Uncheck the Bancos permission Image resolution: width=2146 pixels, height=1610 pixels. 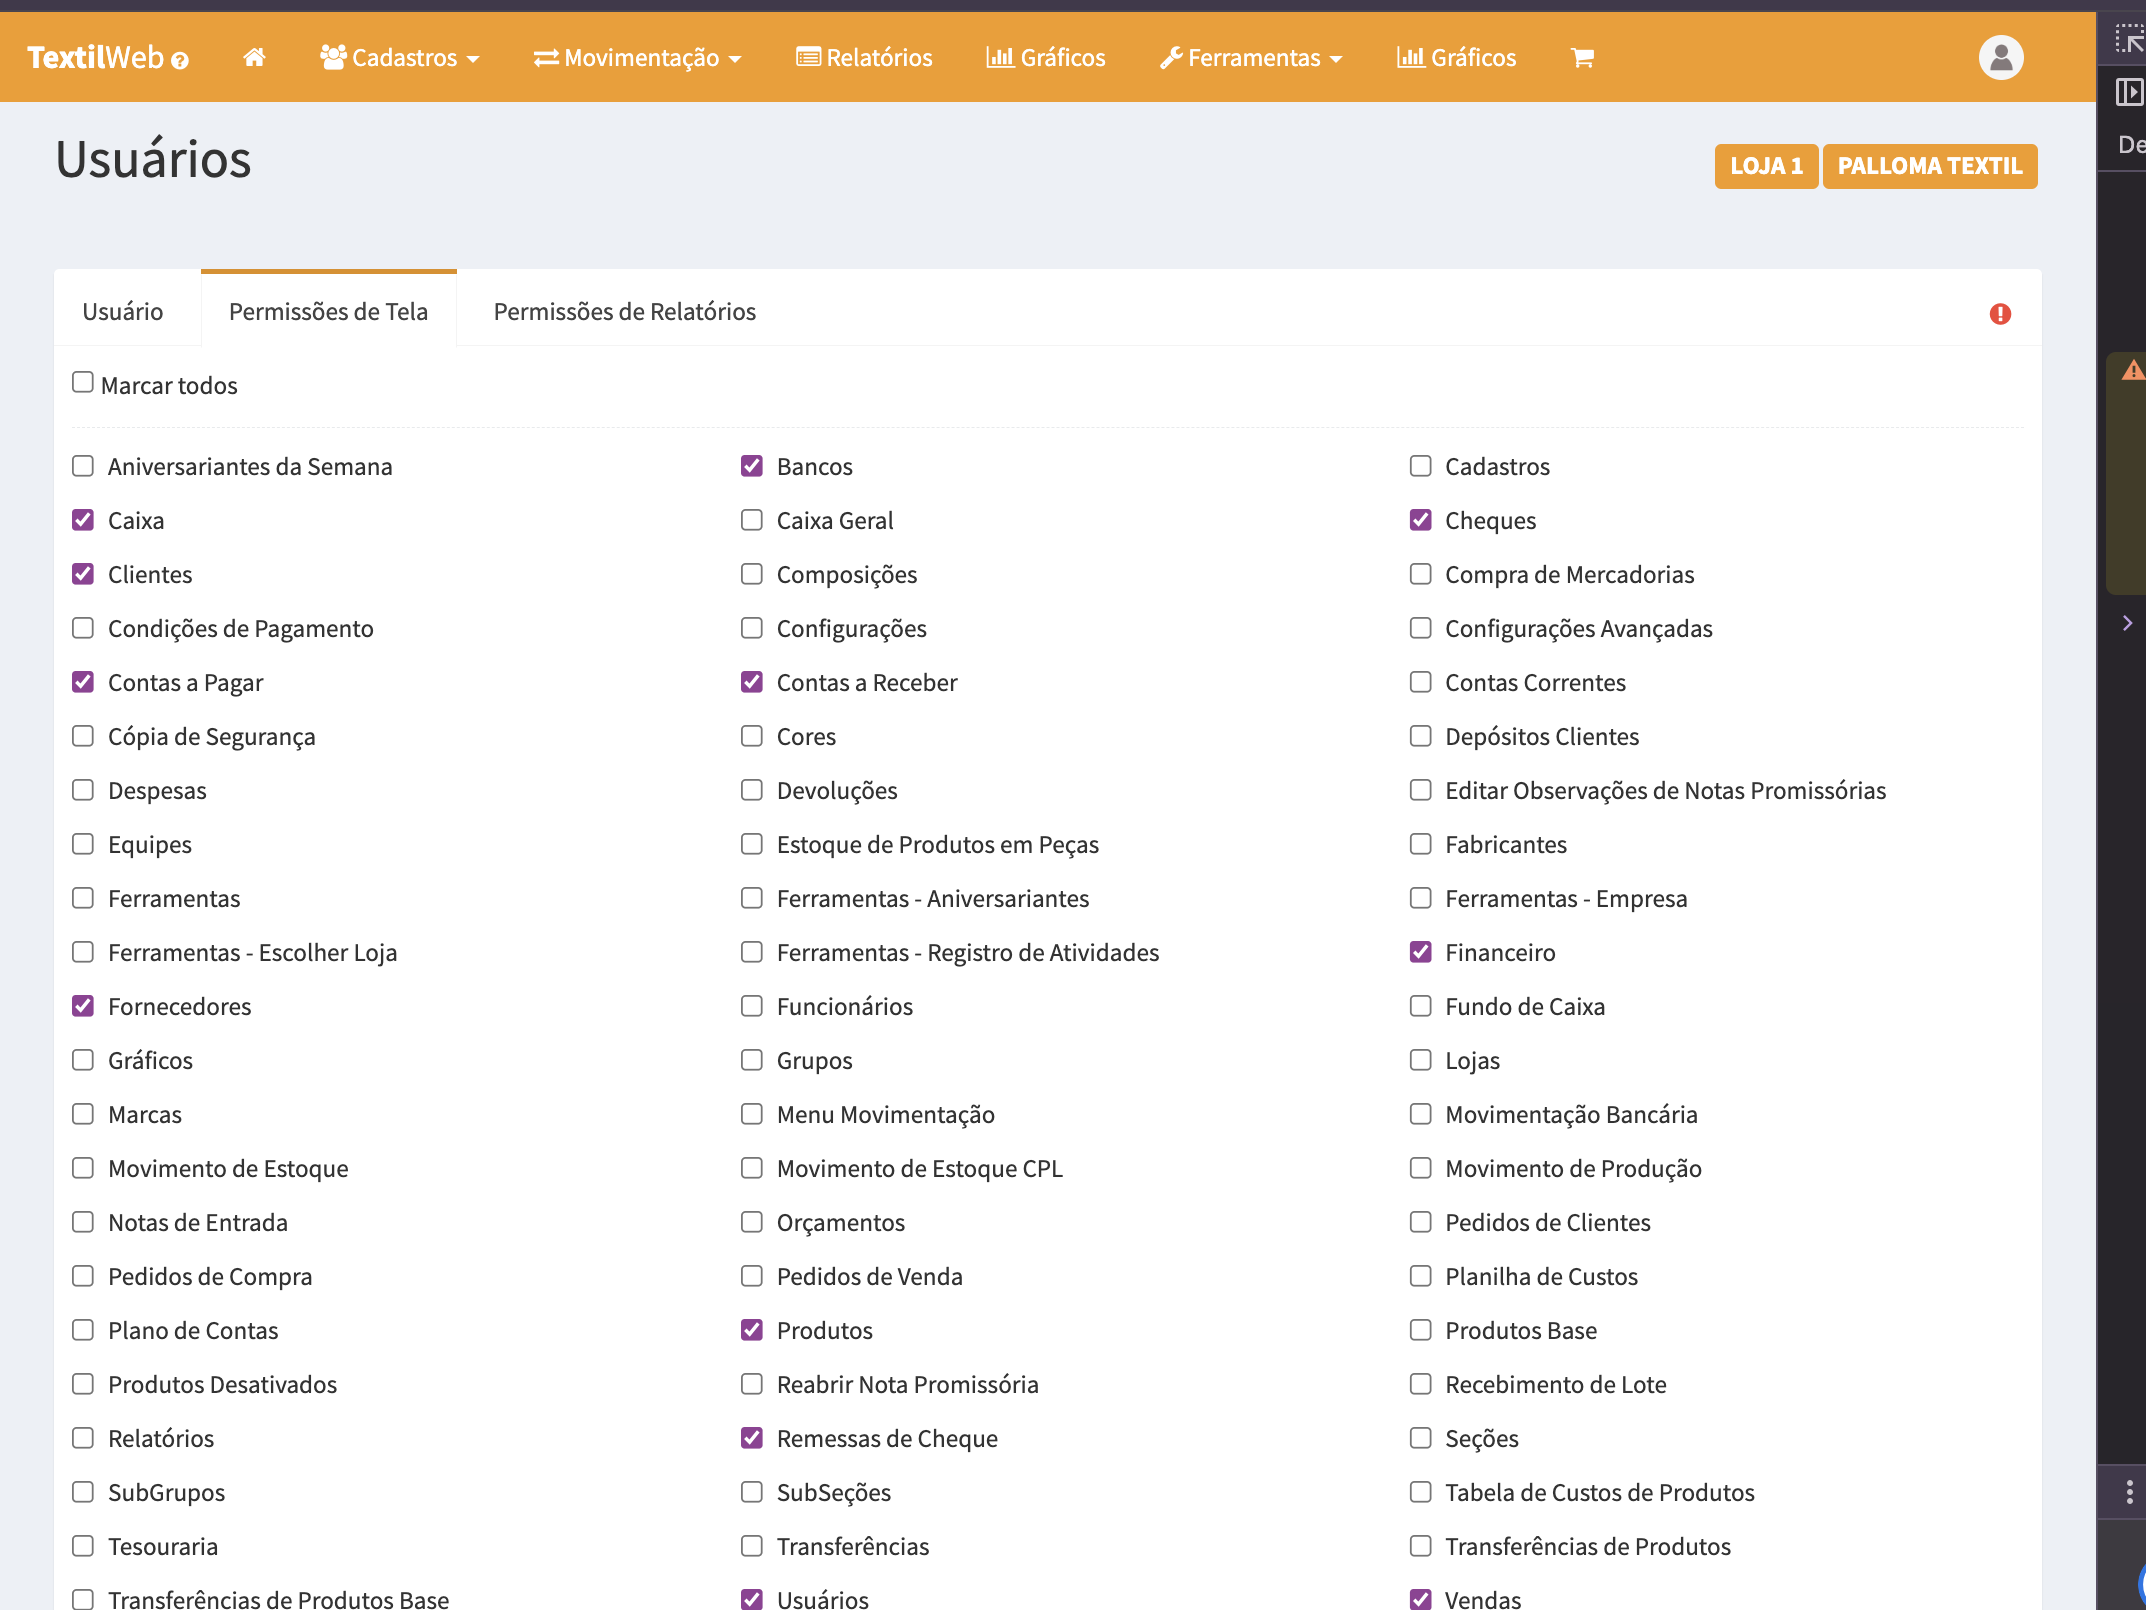pyautogui.click(x=752, y=466)
